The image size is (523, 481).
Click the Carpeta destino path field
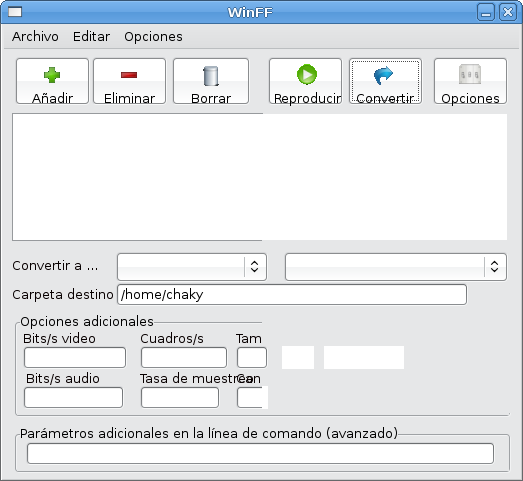click(292, 295)
